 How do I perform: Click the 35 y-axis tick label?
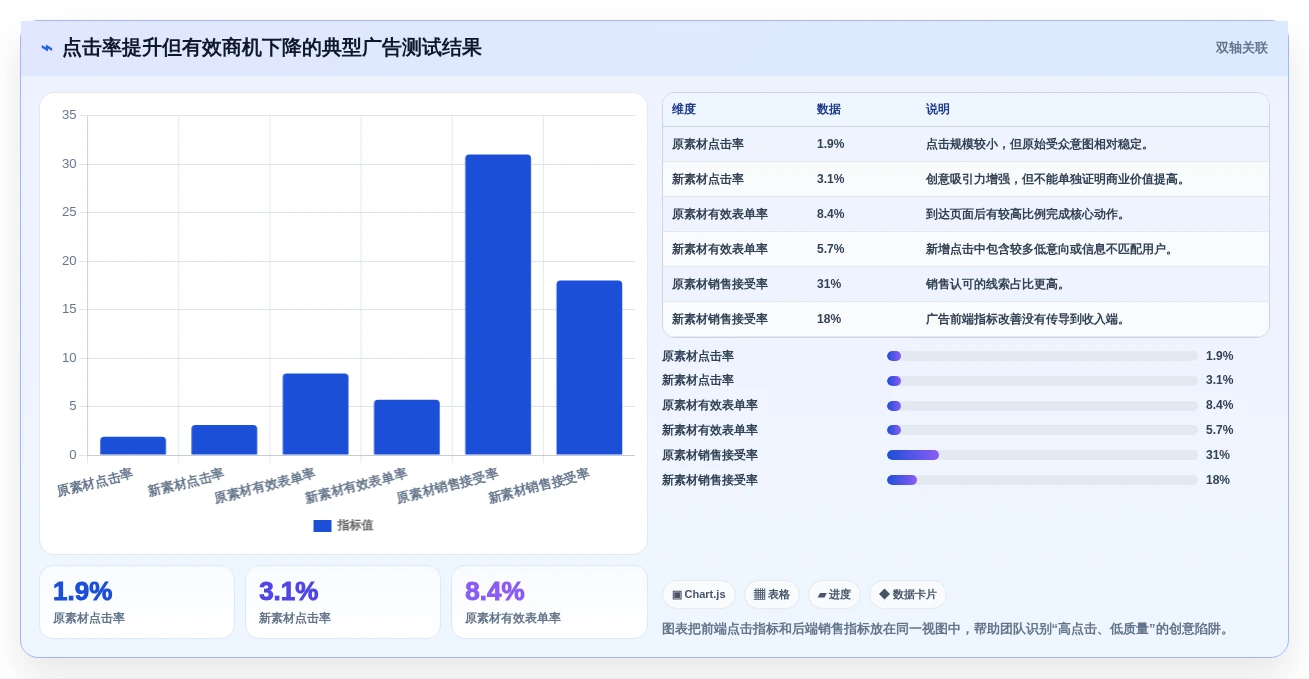click(x=69, y=115)
